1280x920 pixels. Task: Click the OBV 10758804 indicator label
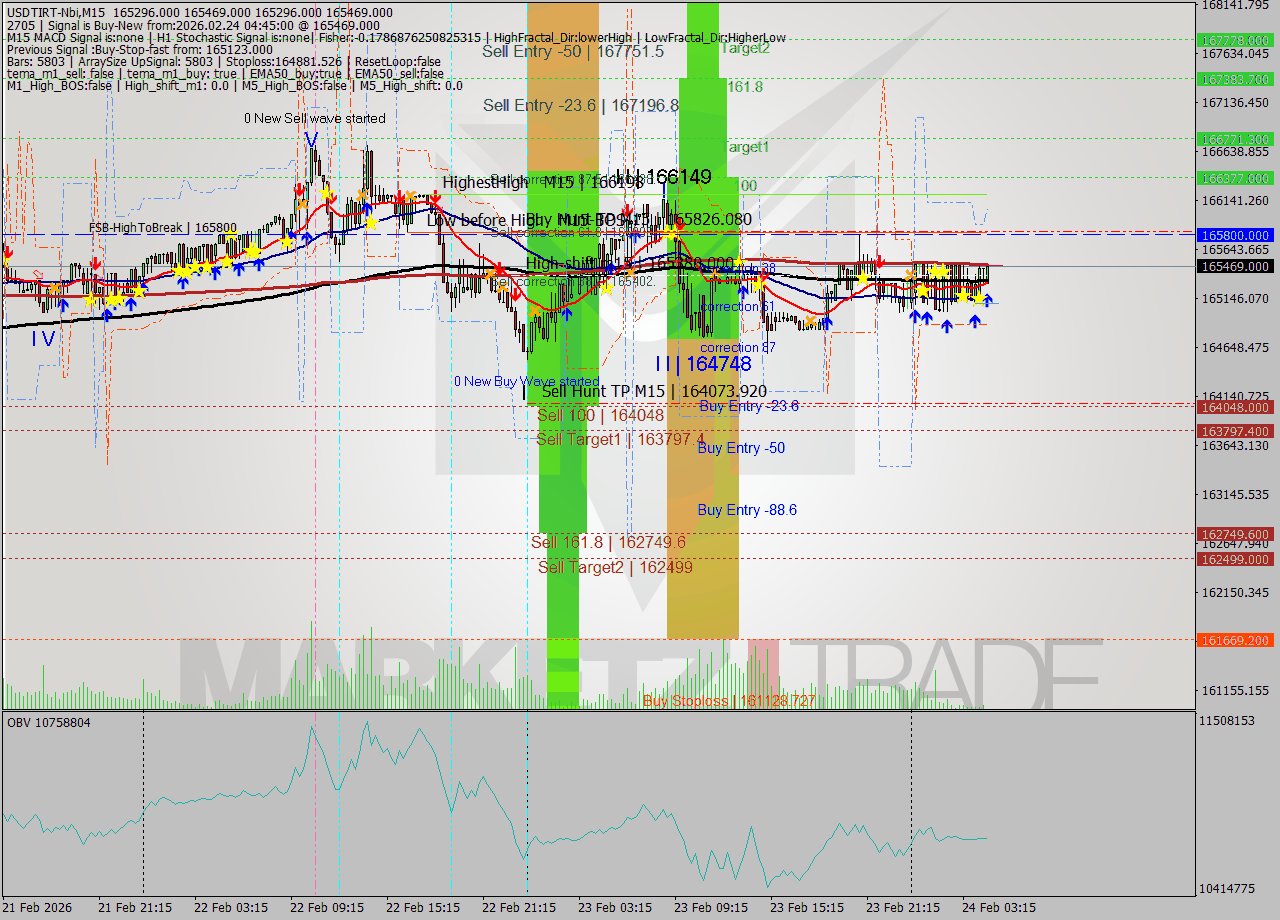point(48,721)
